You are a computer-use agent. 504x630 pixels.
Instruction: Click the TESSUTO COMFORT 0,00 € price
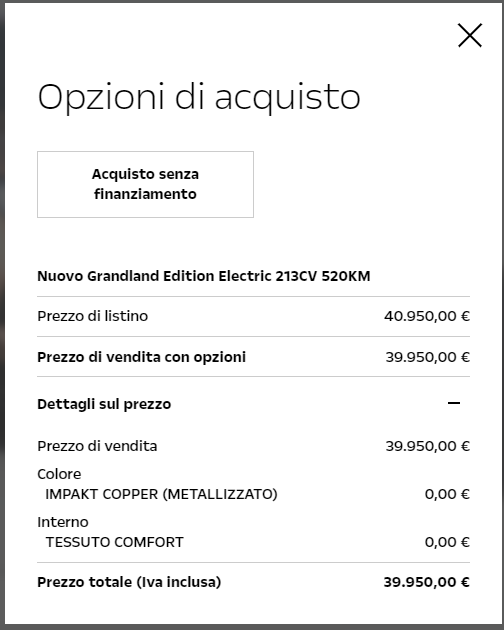447,542
